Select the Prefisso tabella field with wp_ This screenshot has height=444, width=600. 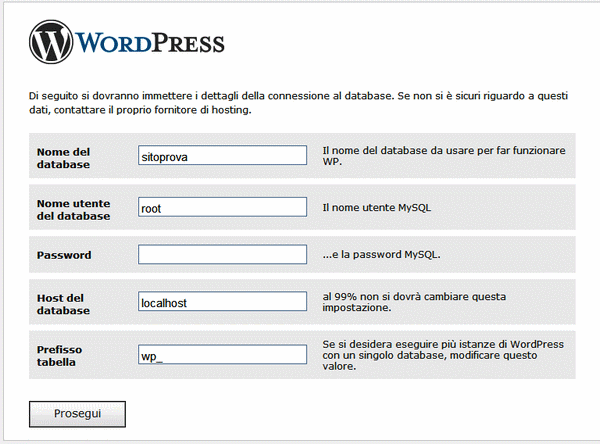[x=222, y=354]
